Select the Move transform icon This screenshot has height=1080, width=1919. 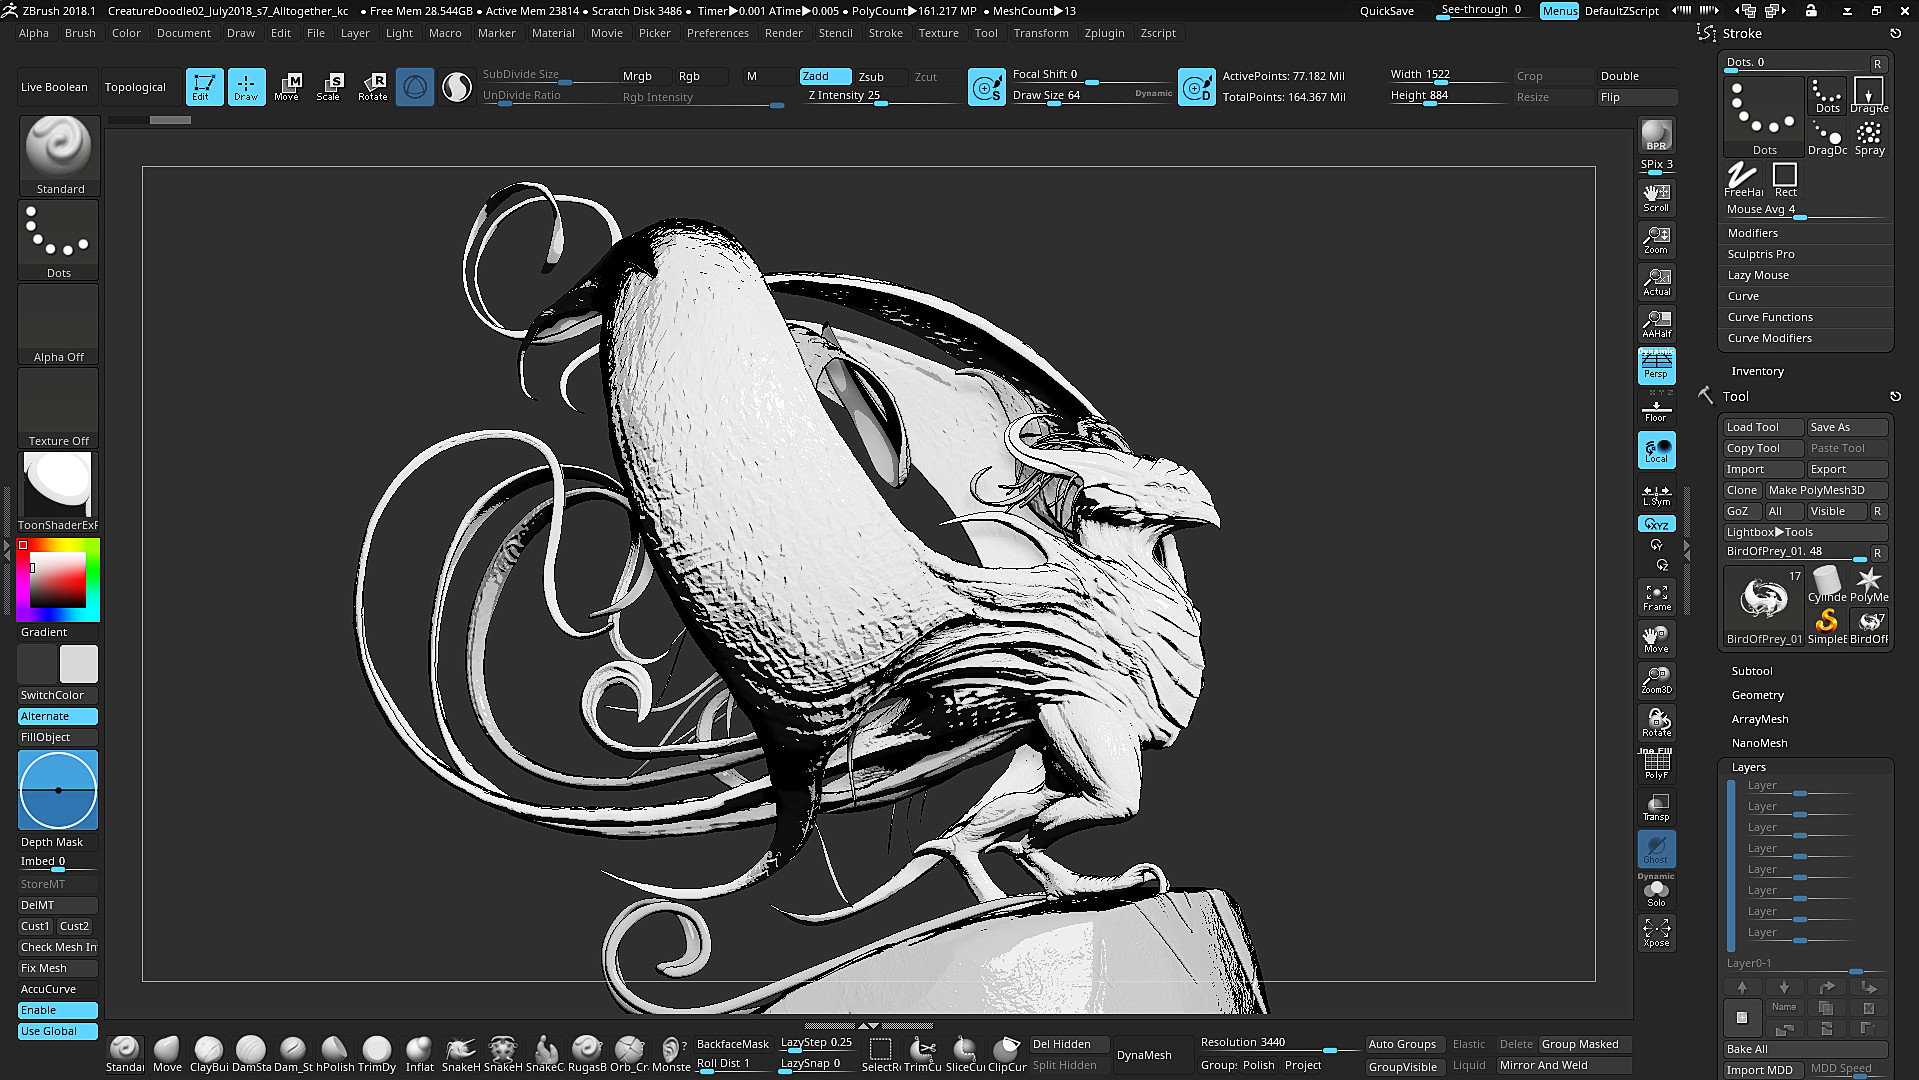tap(287, 87)
